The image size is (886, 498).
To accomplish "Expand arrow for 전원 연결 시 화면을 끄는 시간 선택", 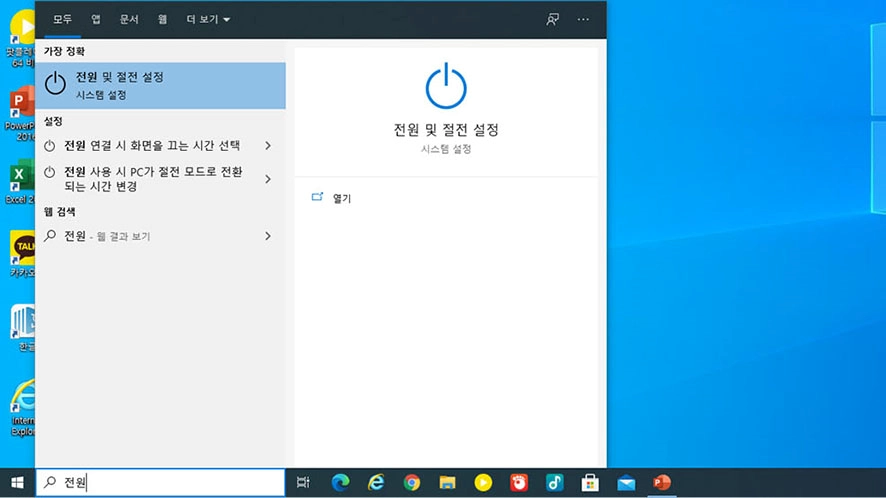I will click(268, 146).
